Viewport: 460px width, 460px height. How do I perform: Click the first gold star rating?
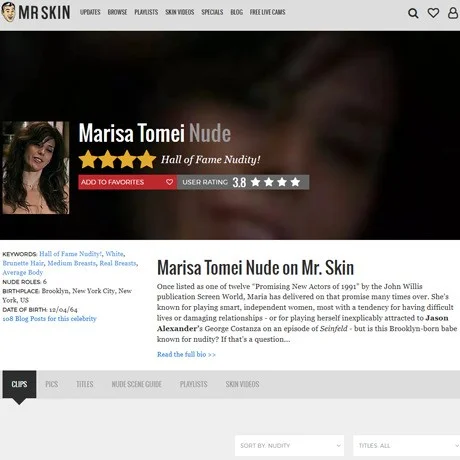pos(88,159)
